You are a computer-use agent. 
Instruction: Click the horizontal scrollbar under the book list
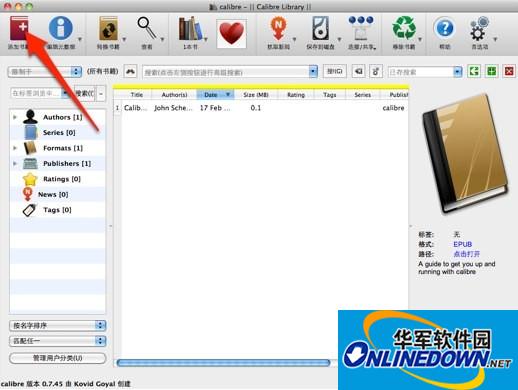click(223, 363)
